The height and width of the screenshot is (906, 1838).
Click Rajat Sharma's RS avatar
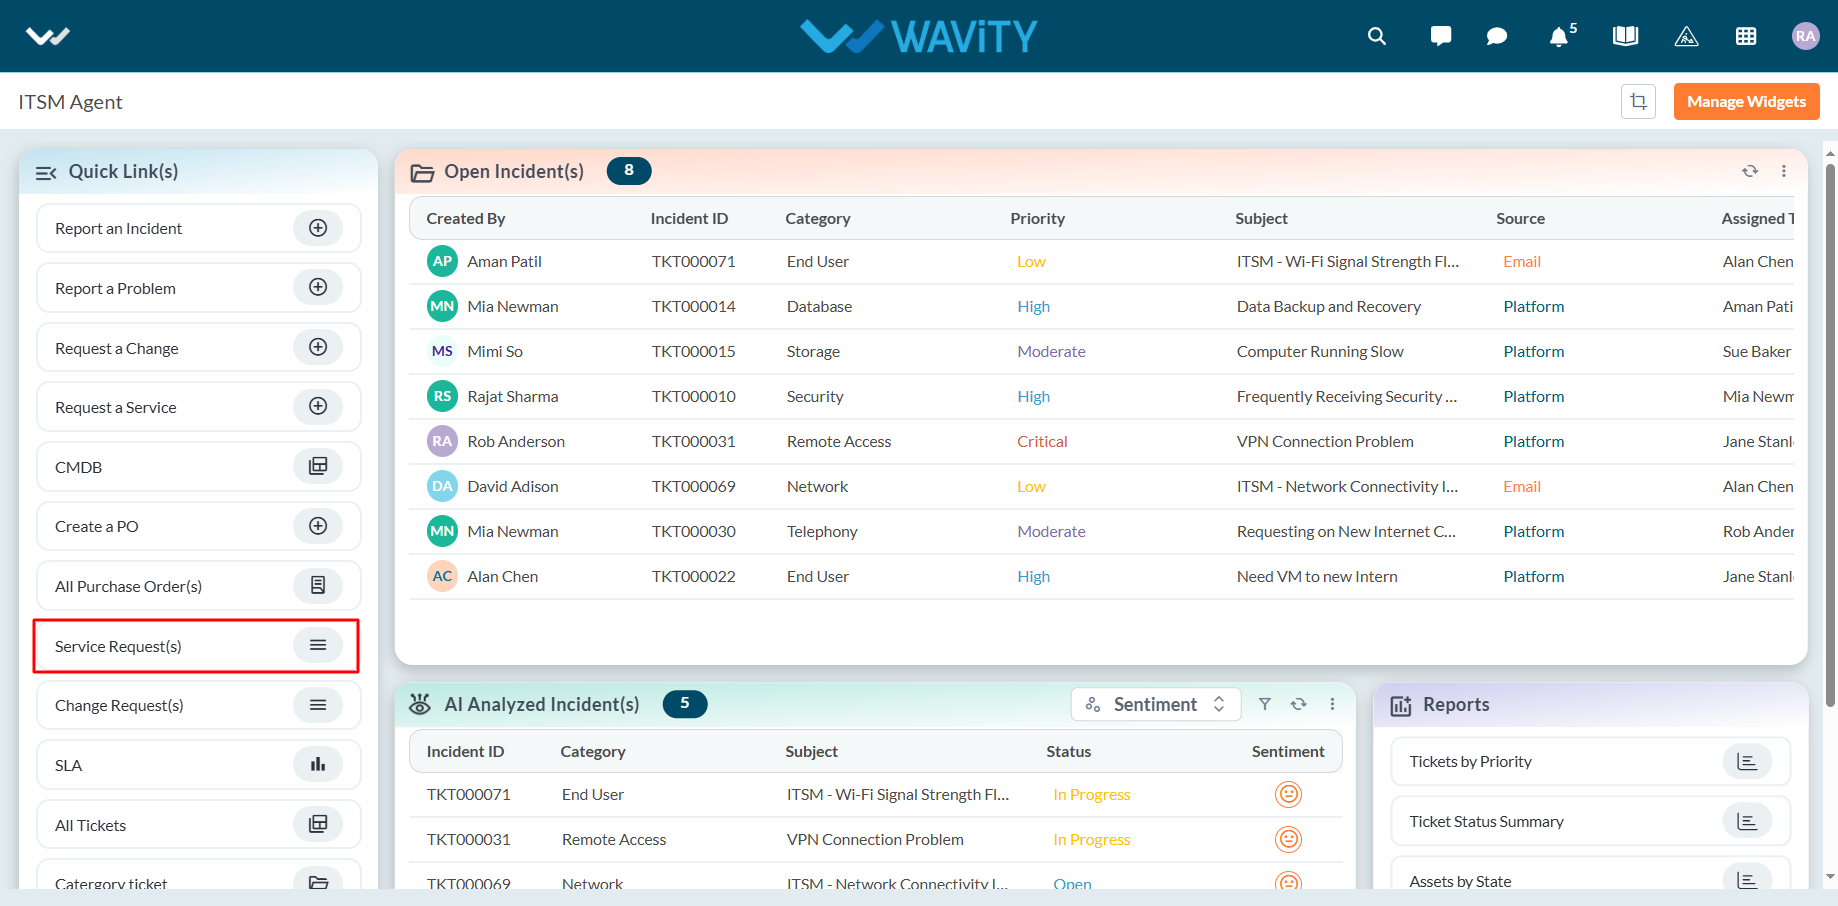point(442,396)
